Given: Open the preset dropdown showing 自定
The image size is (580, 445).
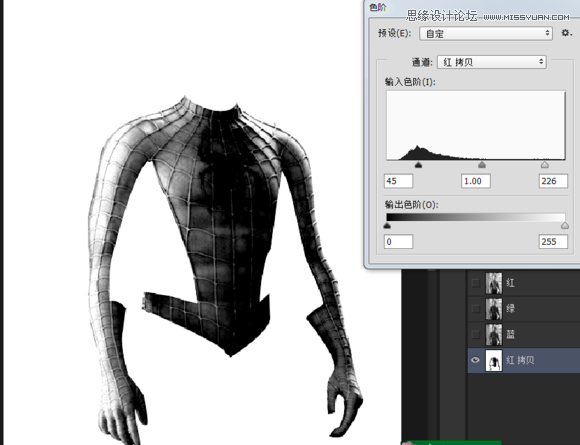Looking at the screenshot, I should click(486, 33).
